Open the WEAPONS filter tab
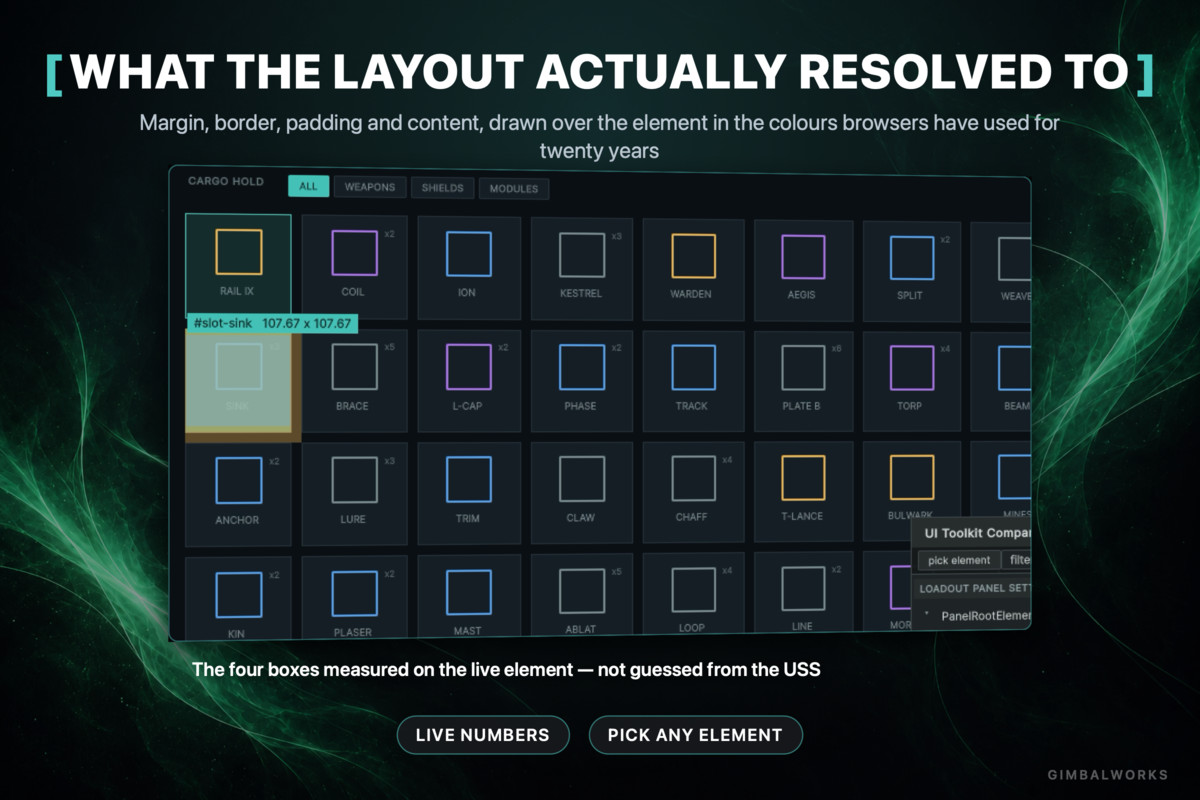Screen dimensions: 1200x800 [370, 187]
